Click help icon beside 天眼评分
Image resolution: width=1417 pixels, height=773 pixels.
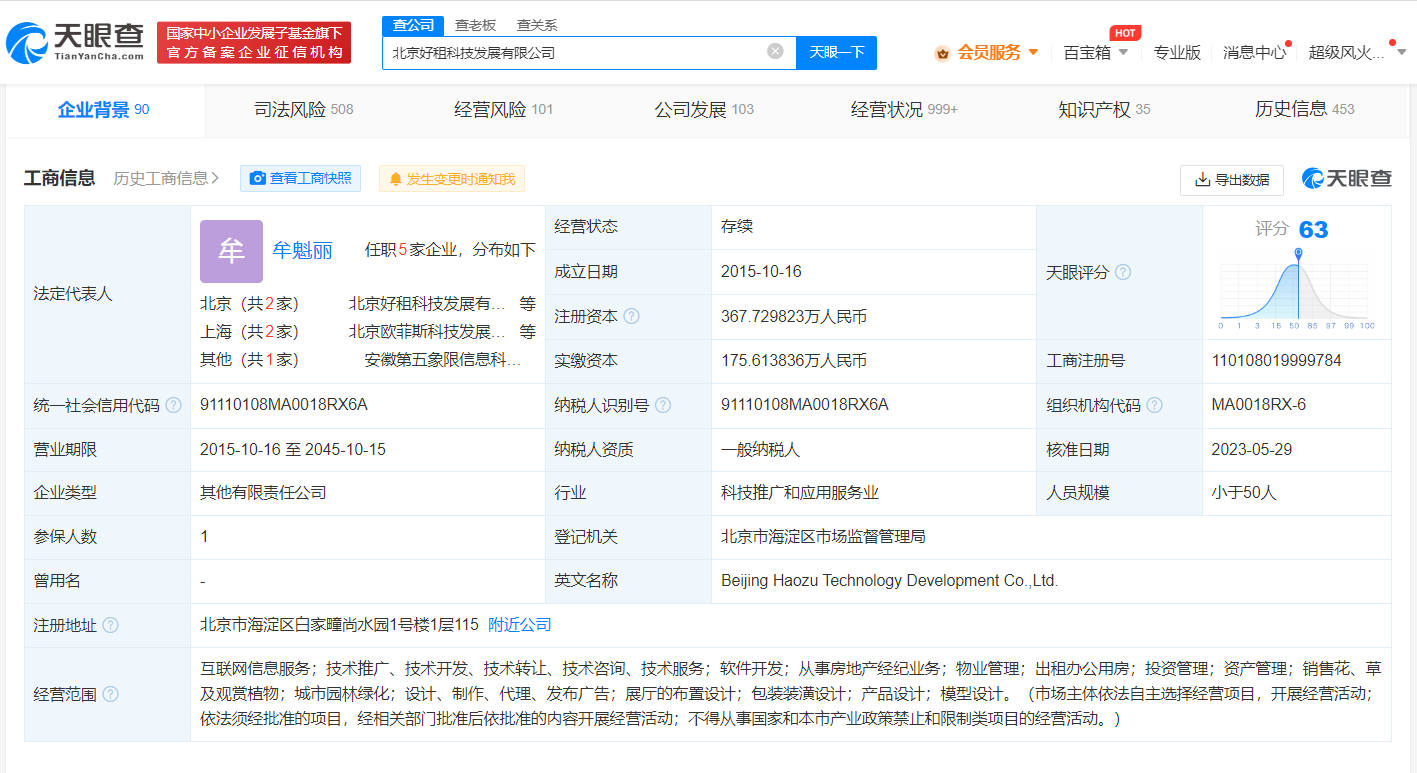click(1123, 272)
